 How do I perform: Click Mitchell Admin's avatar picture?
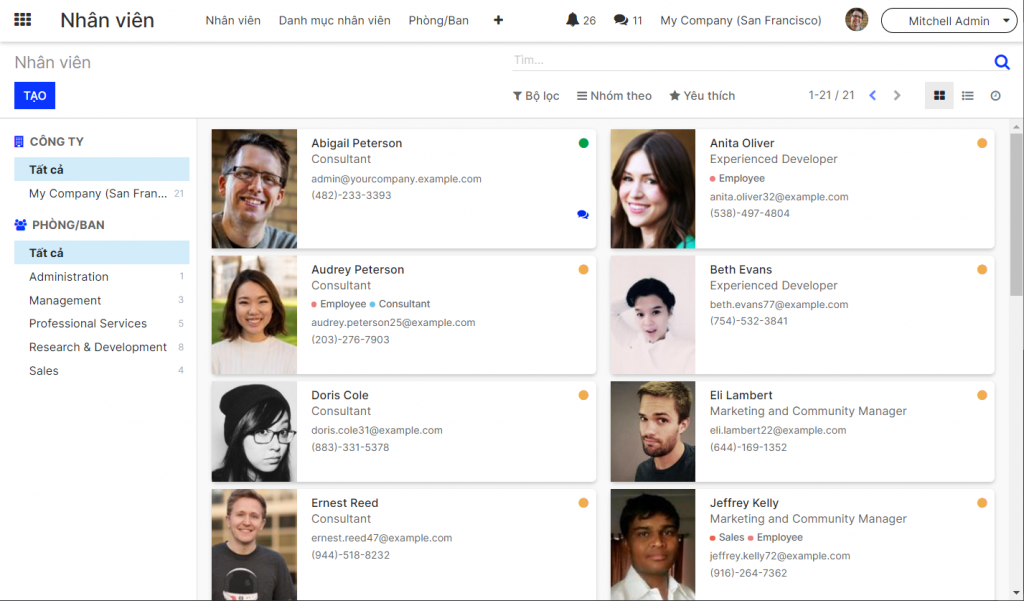pyautogui.click(x=856, y=20)
